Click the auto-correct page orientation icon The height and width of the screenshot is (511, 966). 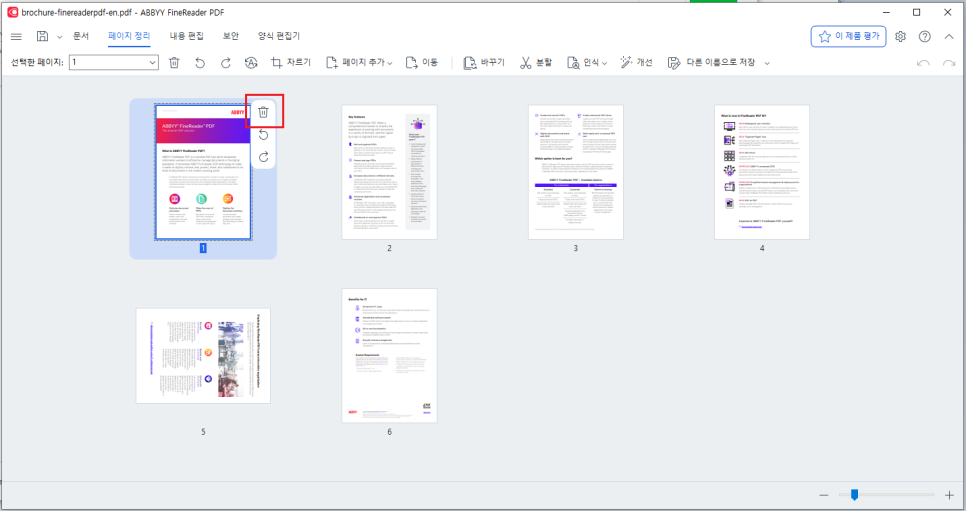point(251,62)
